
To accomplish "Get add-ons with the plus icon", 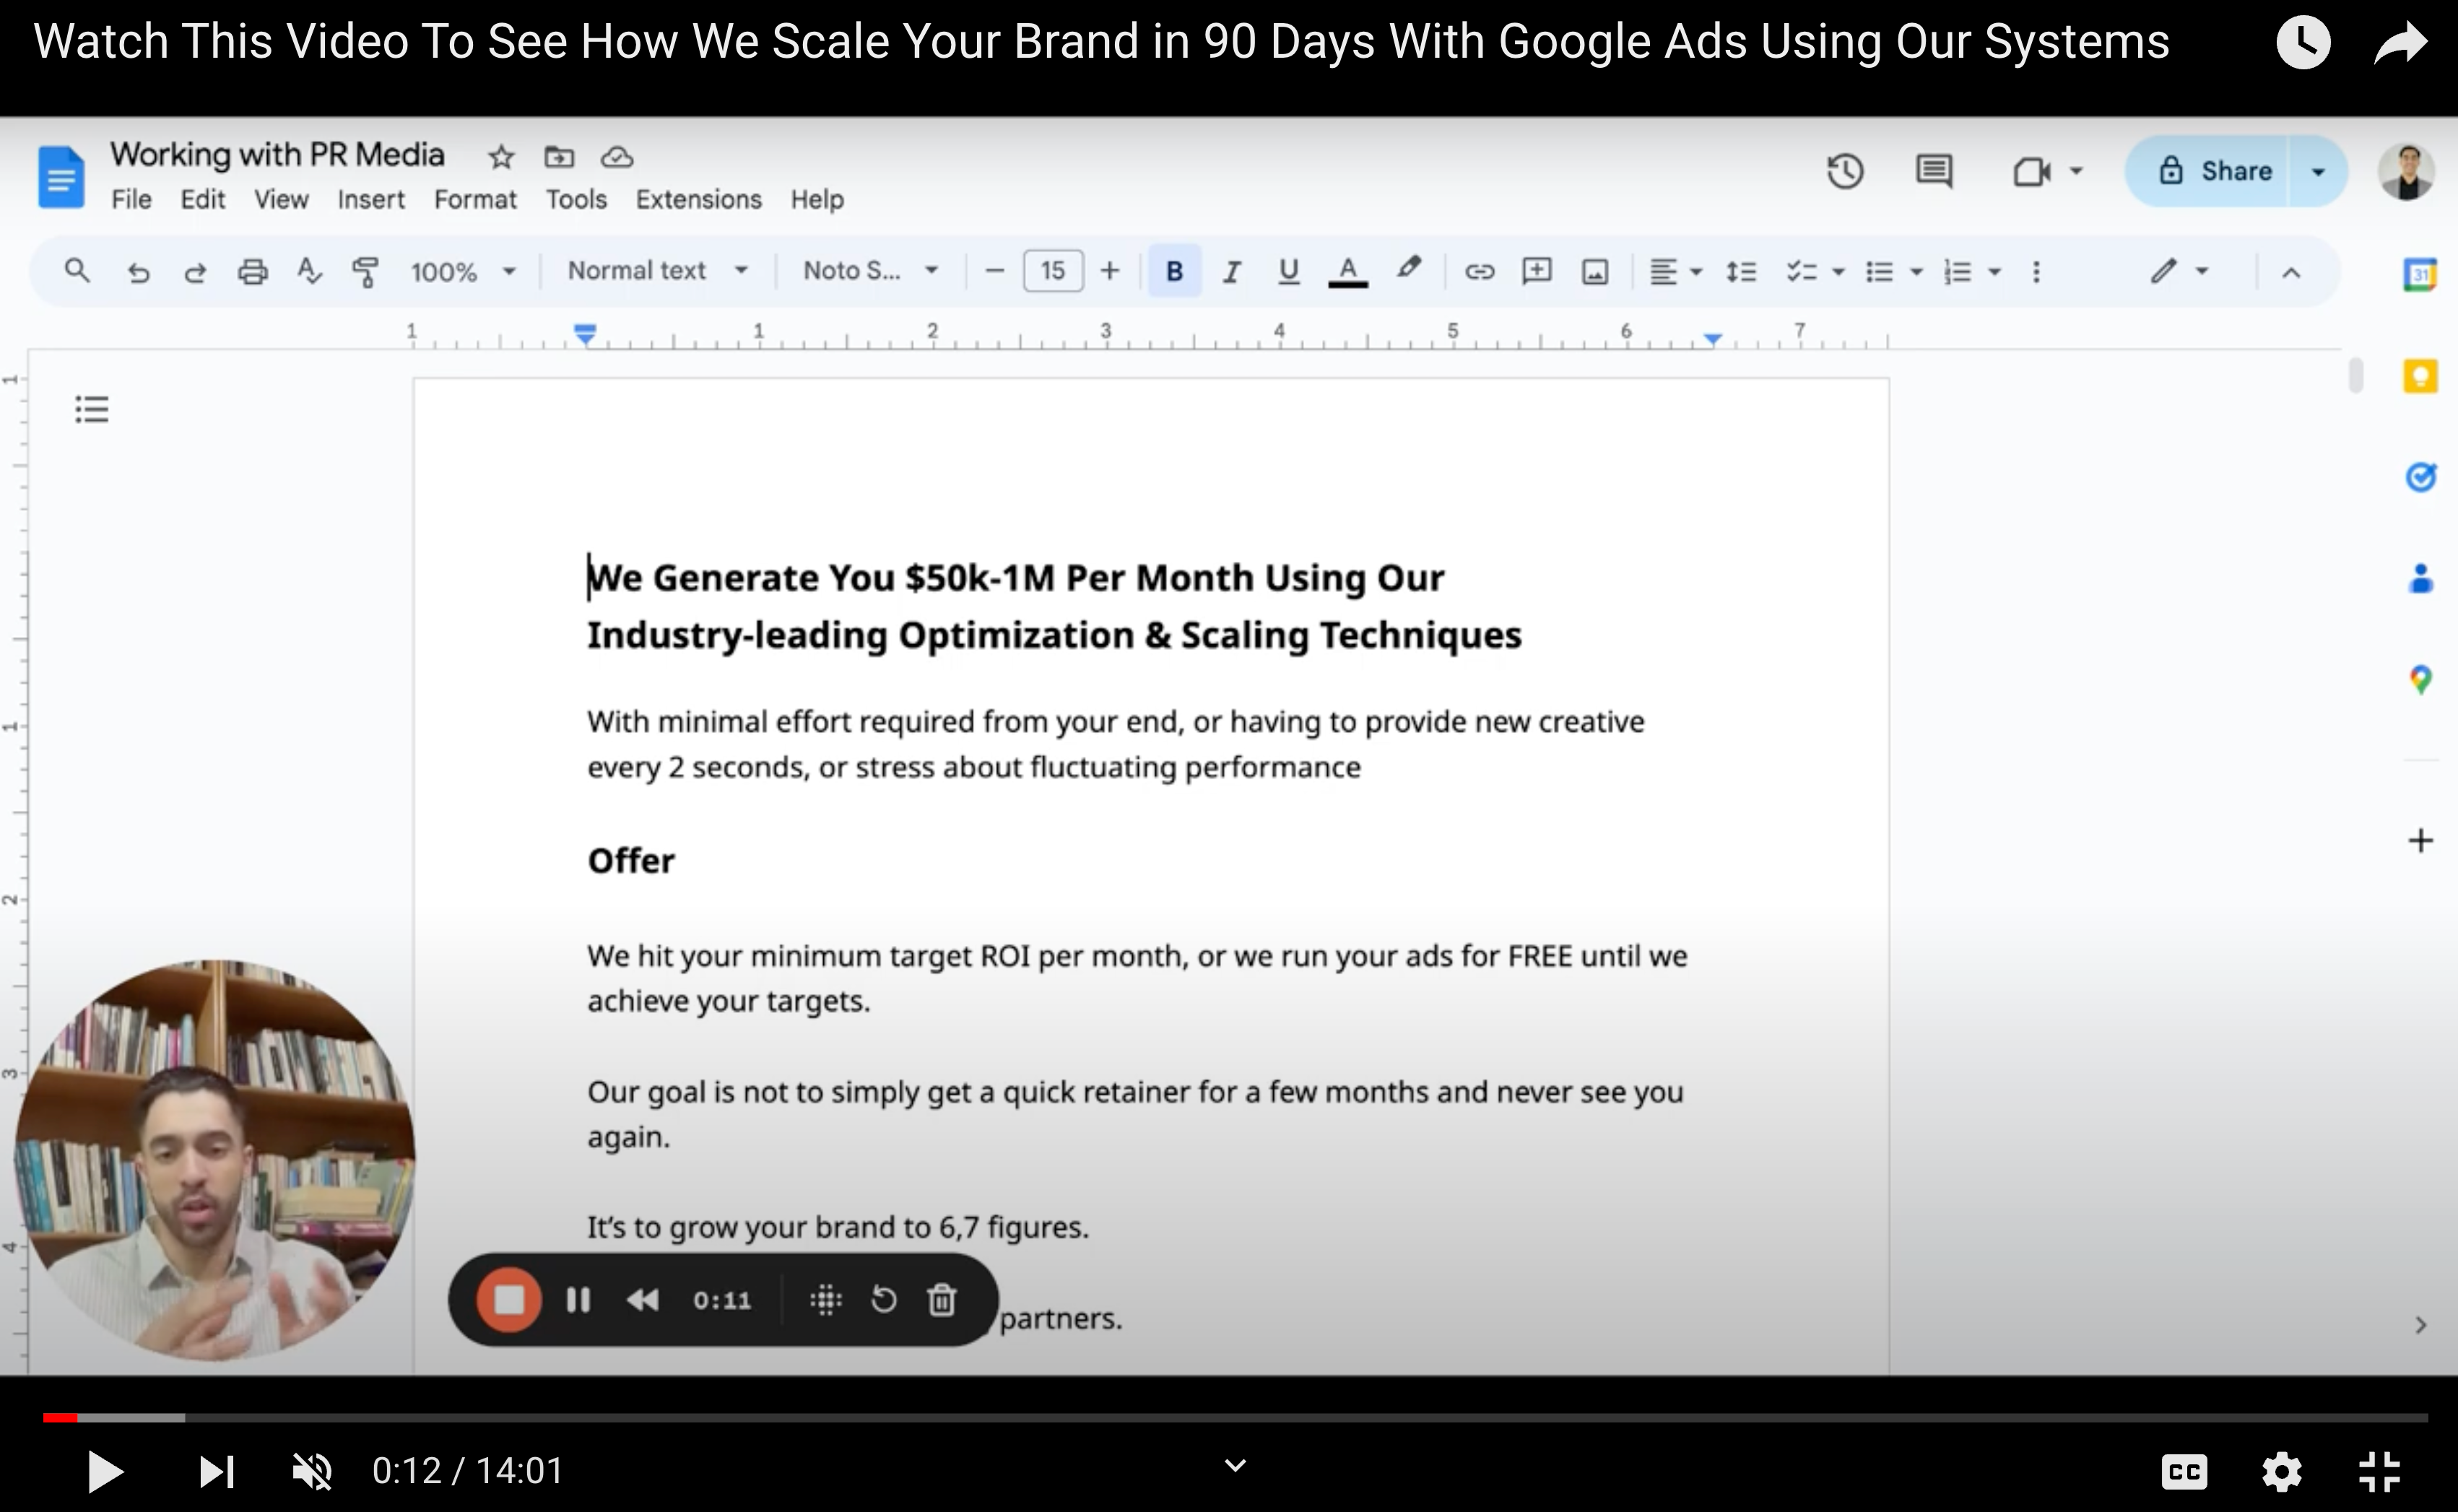I will tap(2420, 840).
